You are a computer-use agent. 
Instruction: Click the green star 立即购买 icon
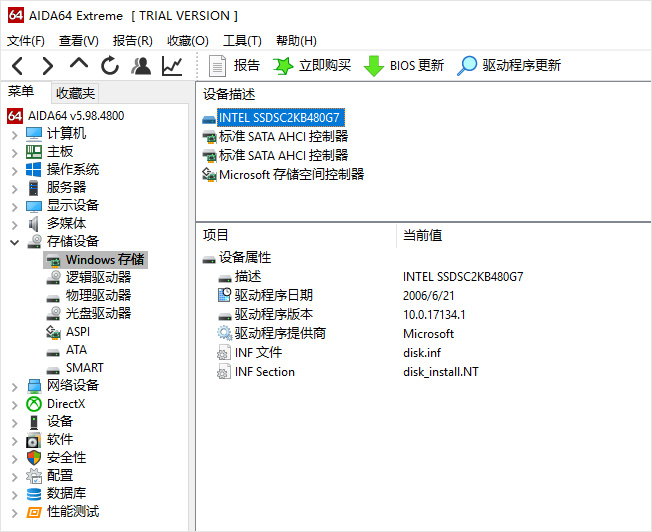pyautogui.click(x=283, y=66)
